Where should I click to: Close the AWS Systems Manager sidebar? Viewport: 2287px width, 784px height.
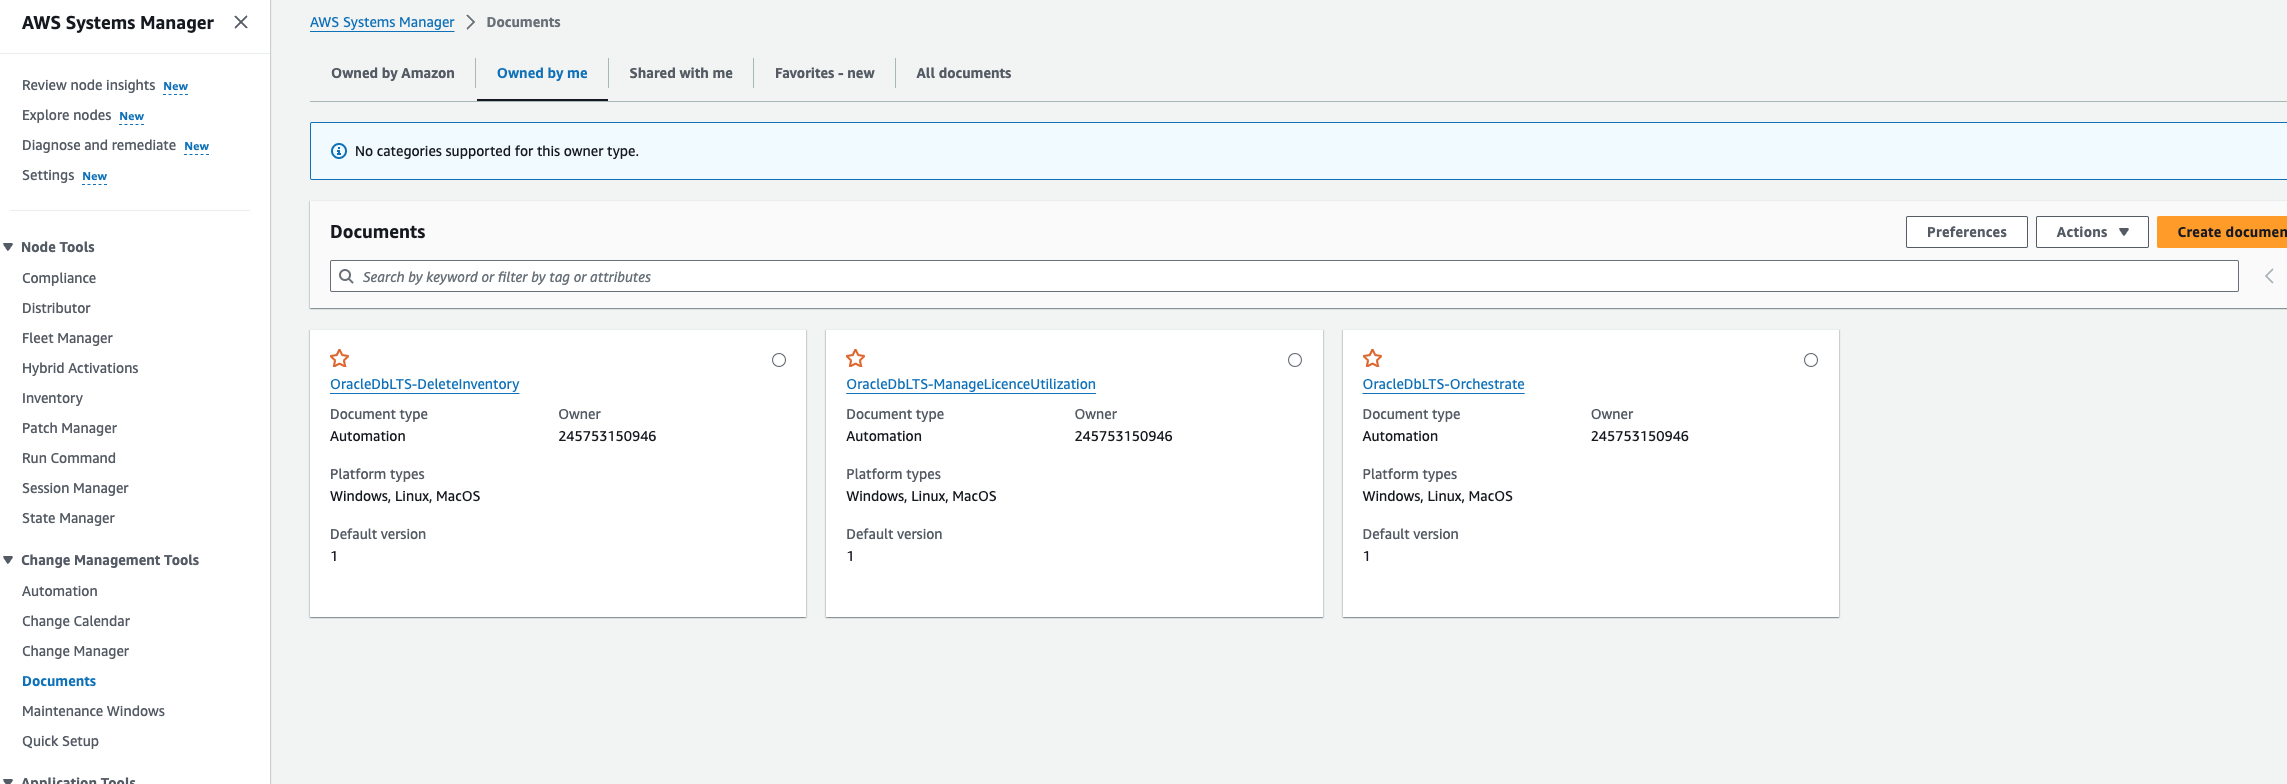pyautogui.click(x=241, y=22)
